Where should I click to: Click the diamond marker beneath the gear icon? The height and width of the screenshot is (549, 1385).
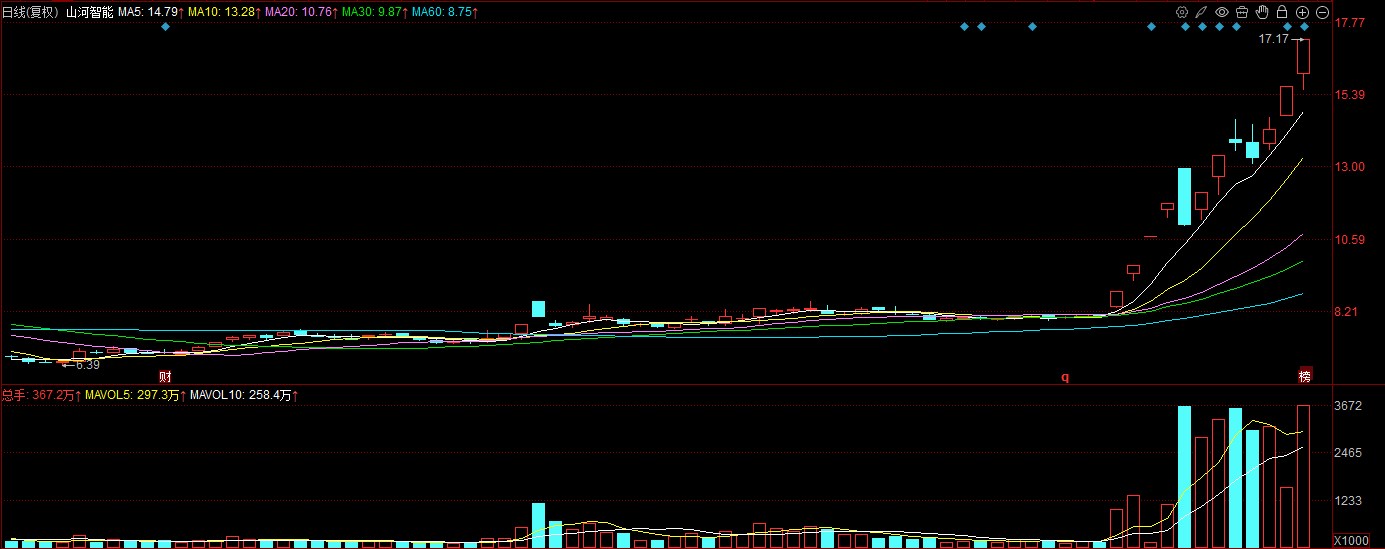(x=1186, y=27)
